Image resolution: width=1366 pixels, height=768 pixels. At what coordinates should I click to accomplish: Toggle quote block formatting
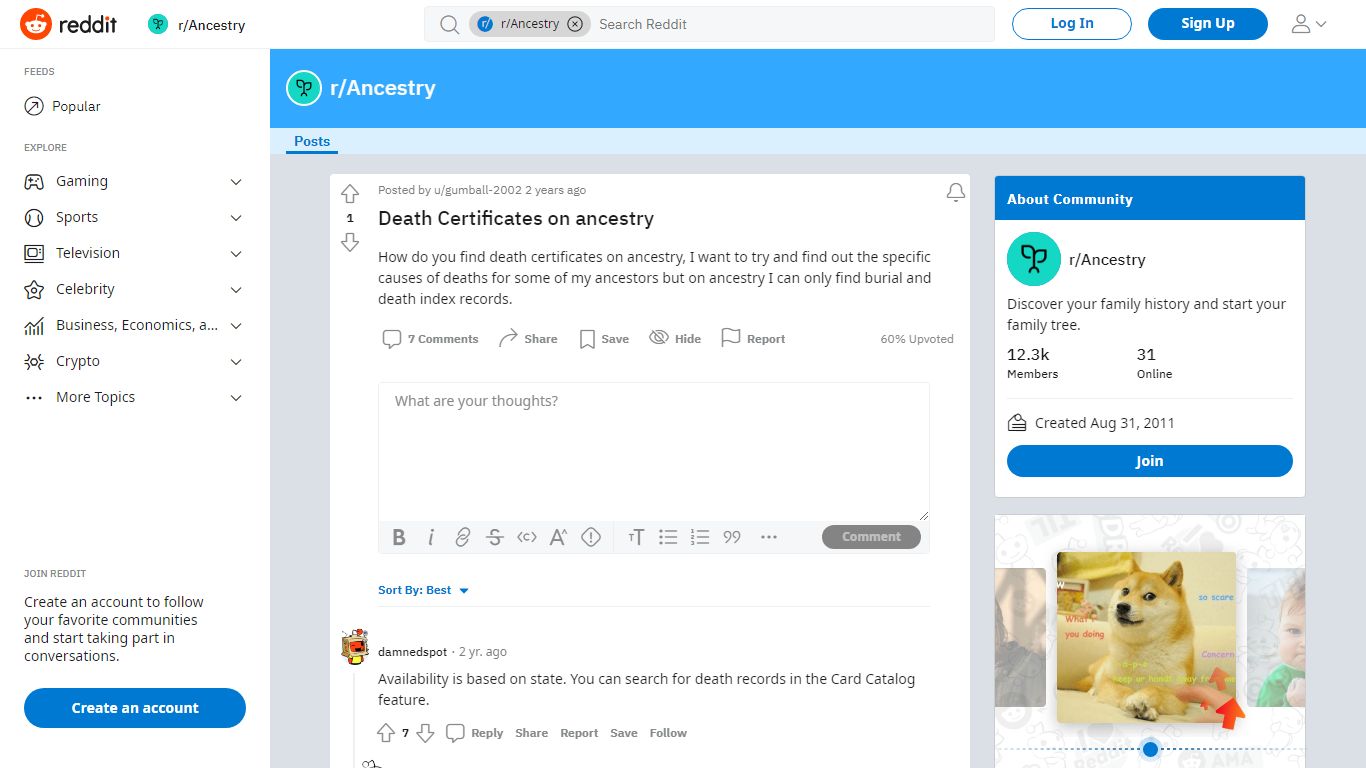tap(732, 537)
